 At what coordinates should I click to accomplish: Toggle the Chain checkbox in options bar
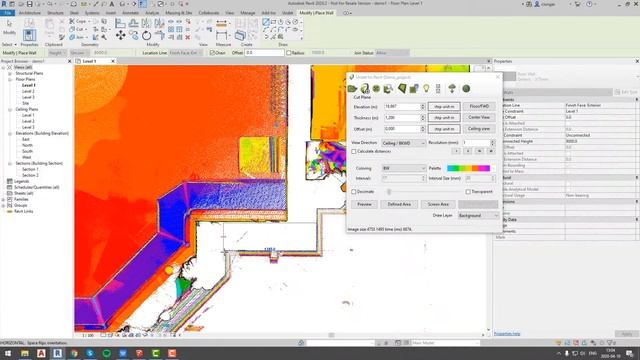pos(212,53)
